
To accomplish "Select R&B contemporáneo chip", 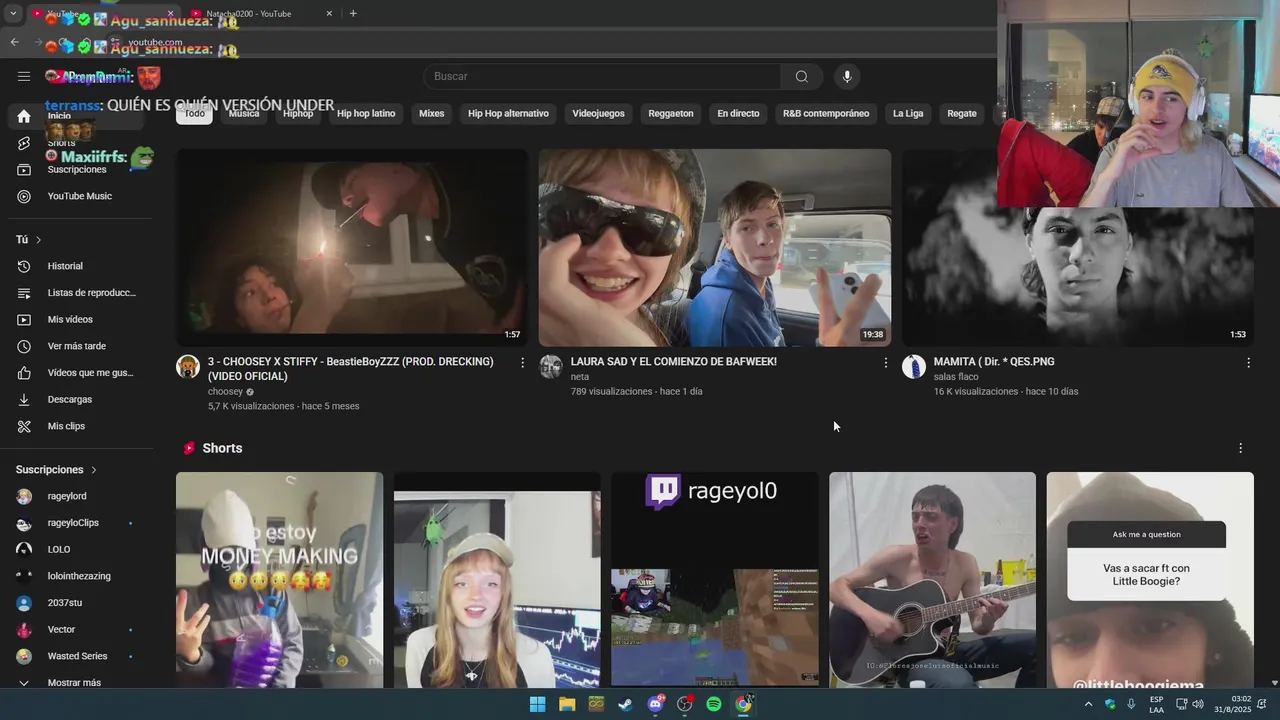I will click(826, 114).
